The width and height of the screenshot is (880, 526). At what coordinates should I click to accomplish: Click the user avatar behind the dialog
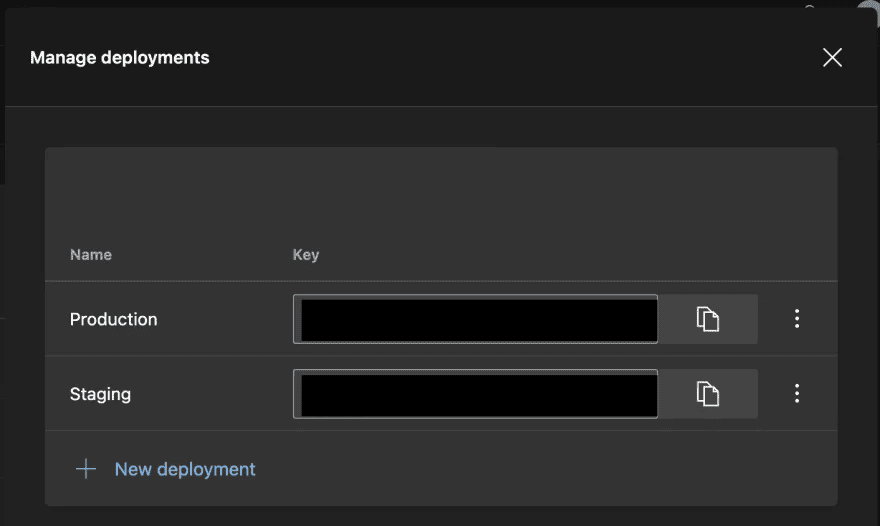click(869, 6)
